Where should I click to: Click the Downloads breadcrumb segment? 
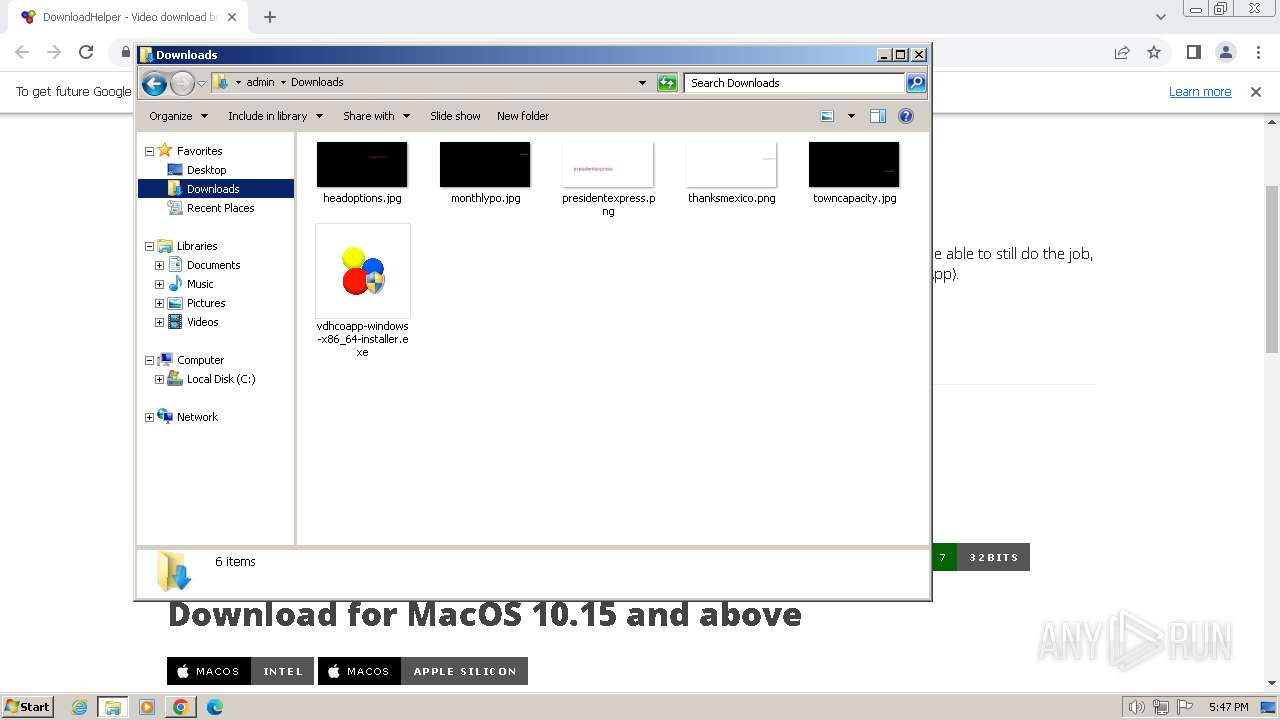317,82
